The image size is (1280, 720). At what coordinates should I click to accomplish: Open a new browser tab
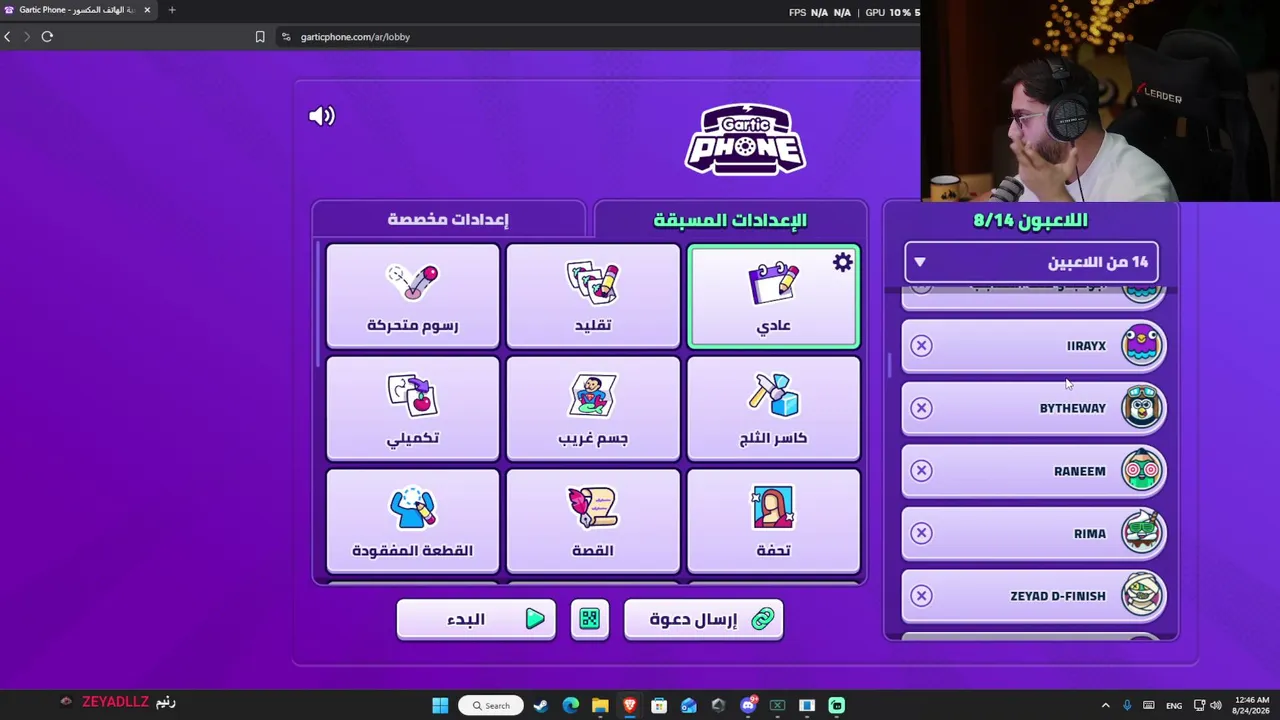tap(172, 10)
